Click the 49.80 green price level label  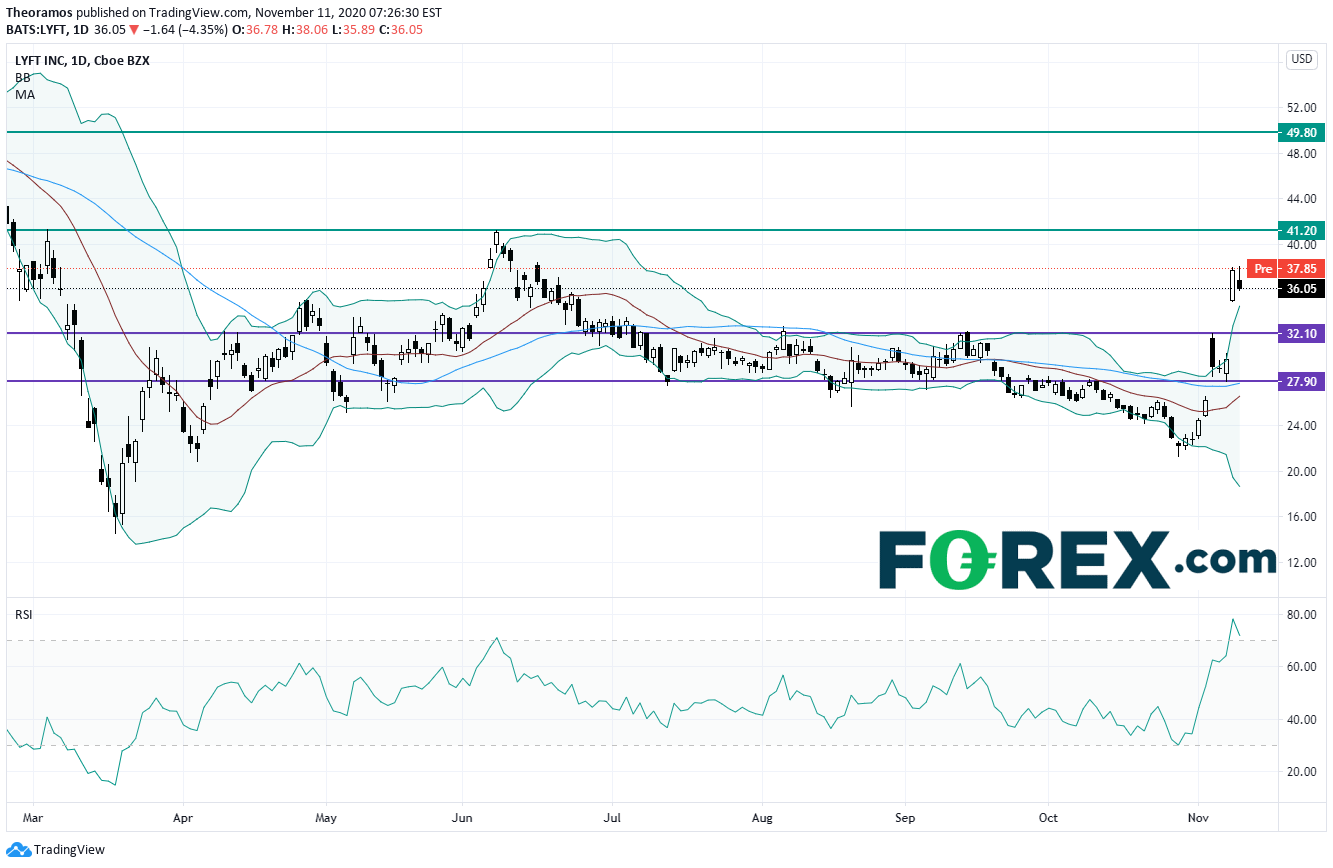[1302, 131]
